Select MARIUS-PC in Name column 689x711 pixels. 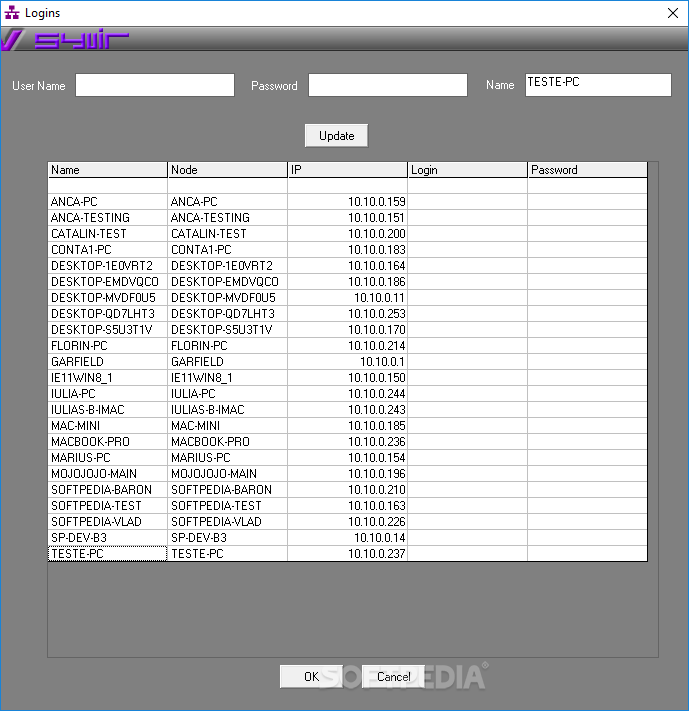[x=108, y=458]
